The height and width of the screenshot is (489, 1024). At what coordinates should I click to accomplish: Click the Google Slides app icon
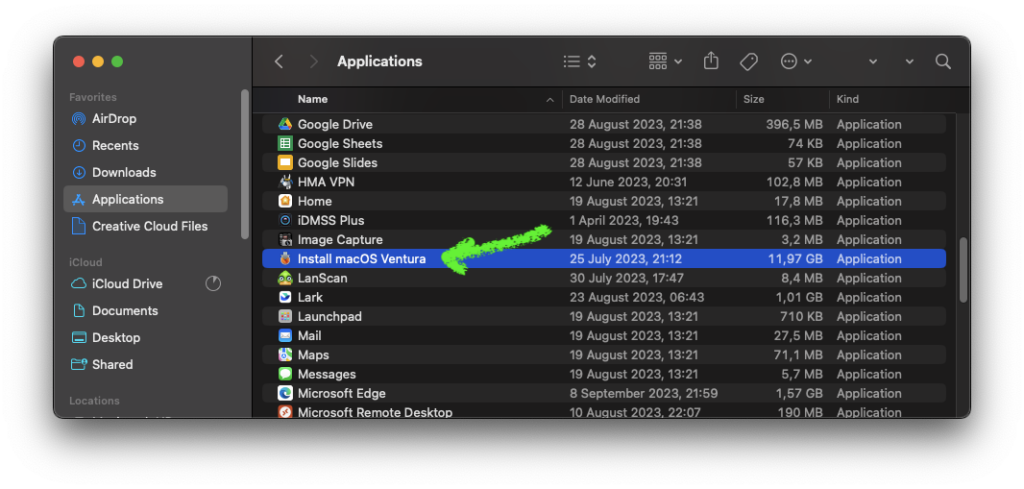(x=285, y=163)
